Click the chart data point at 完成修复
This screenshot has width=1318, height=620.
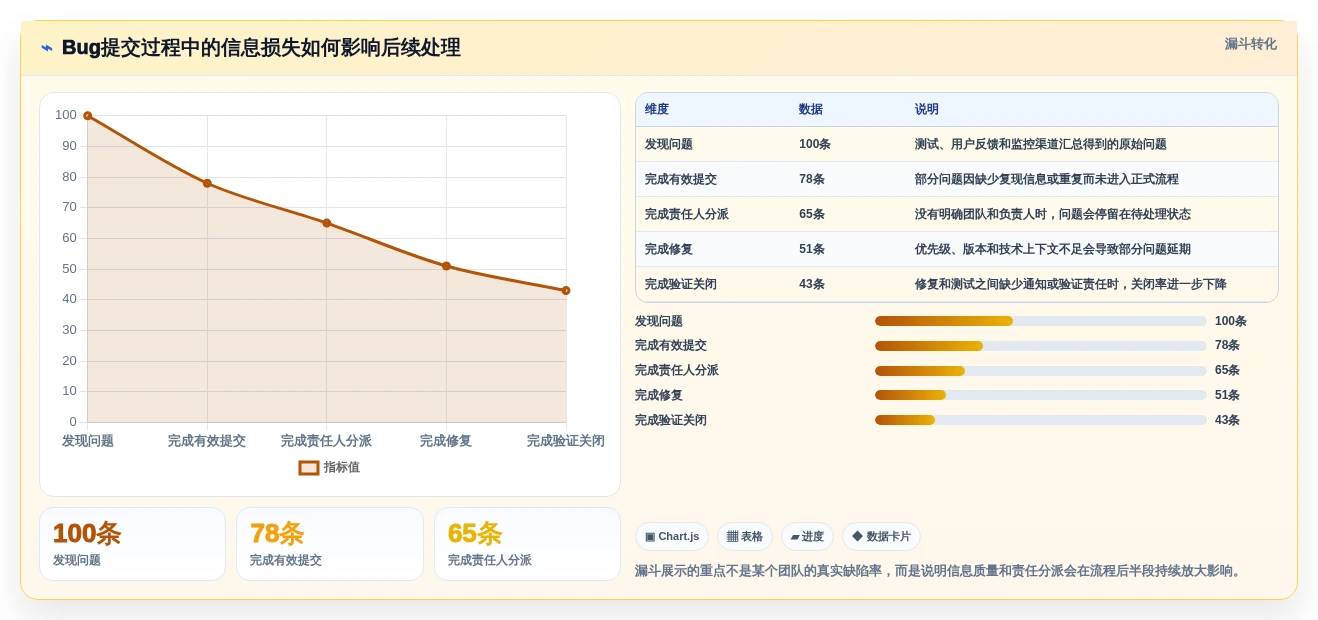point(446,266)
